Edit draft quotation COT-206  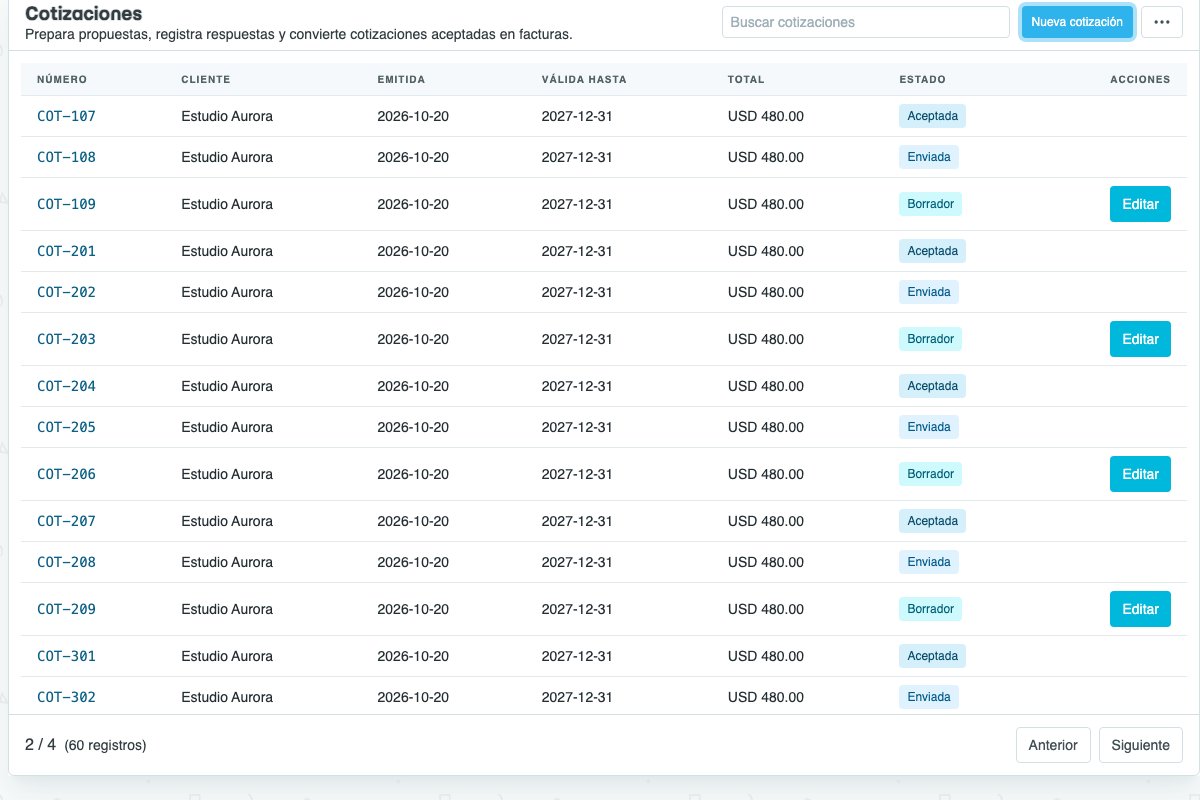[1140, 474]
